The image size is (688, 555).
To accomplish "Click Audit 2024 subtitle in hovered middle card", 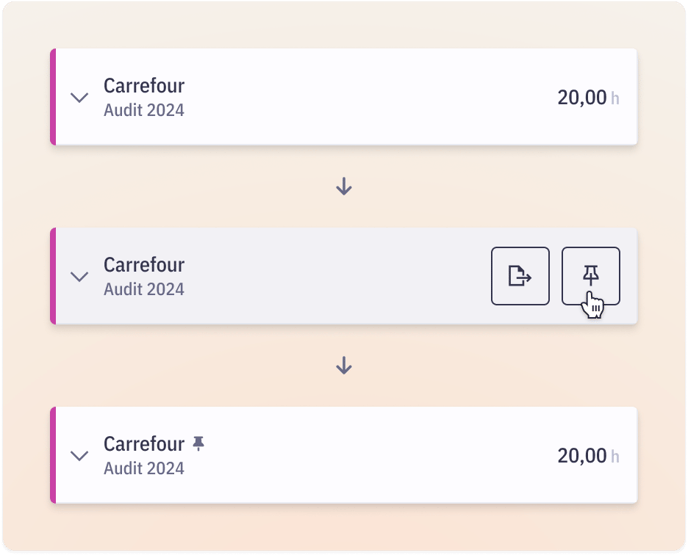I will pyautogui.click(x=144, y=289).
